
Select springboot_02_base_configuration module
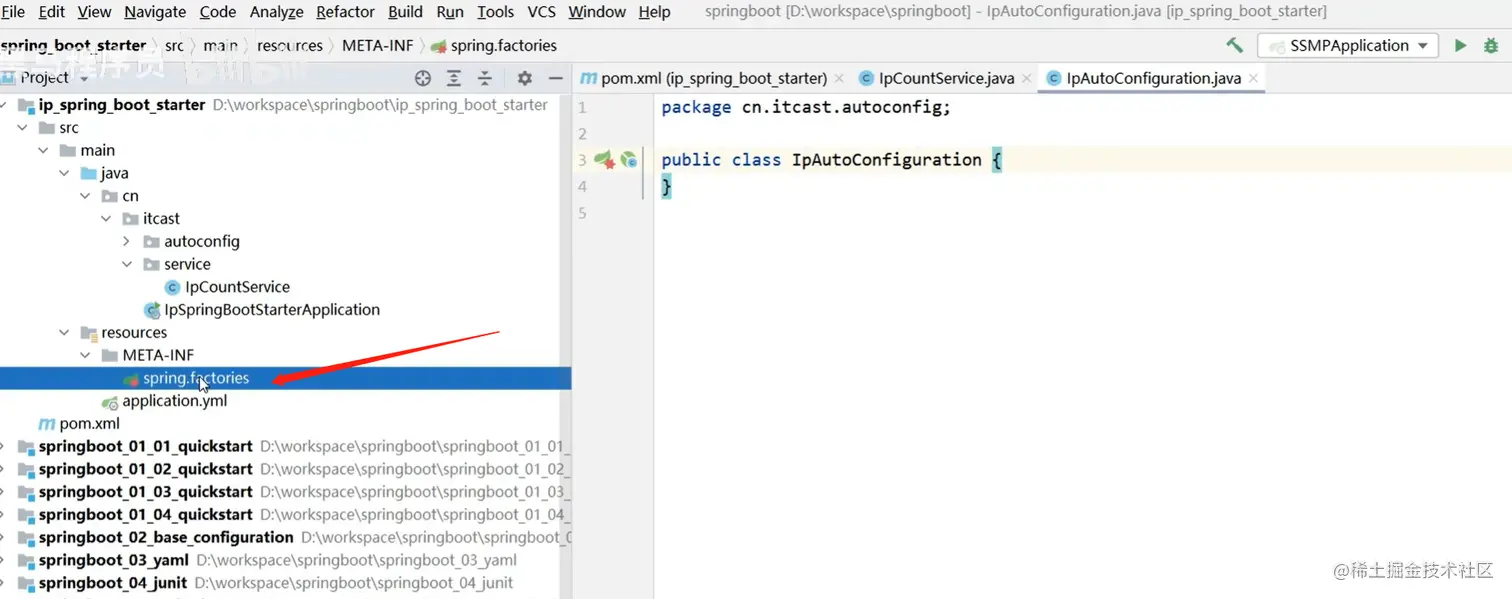166,537
